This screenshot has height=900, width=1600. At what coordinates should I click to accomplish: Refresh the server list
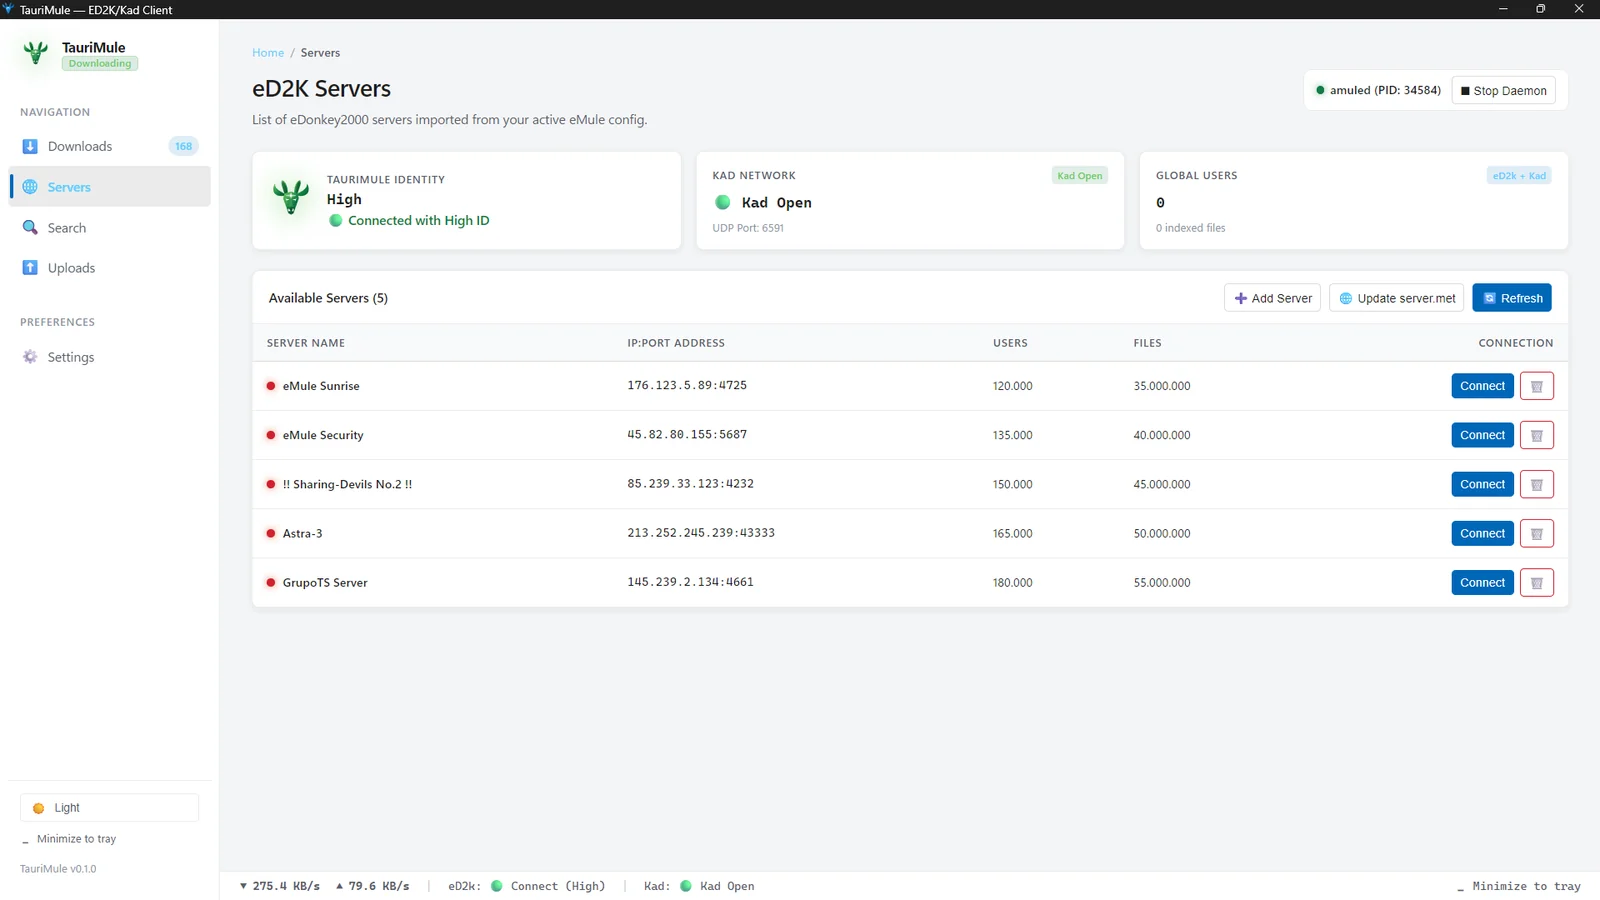(1512, 298)
